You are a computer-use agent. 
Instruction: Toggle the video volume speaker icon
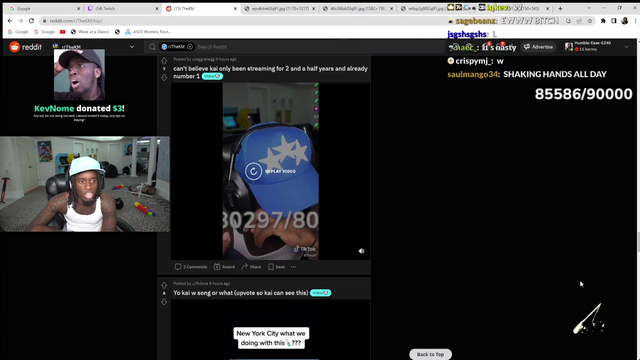pyautogui.click(x=361, y=251)
